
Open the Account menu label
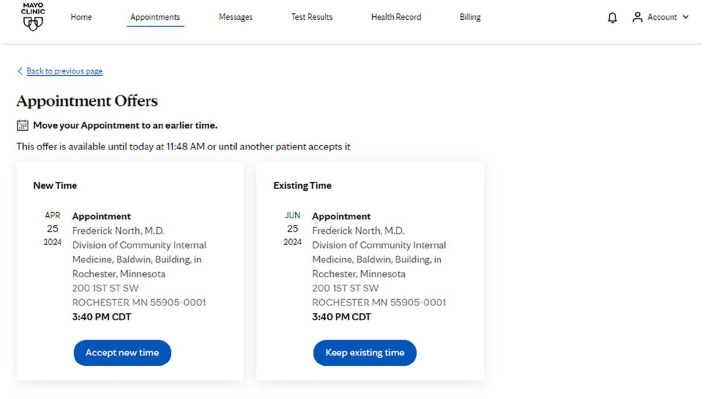[662, 17]
